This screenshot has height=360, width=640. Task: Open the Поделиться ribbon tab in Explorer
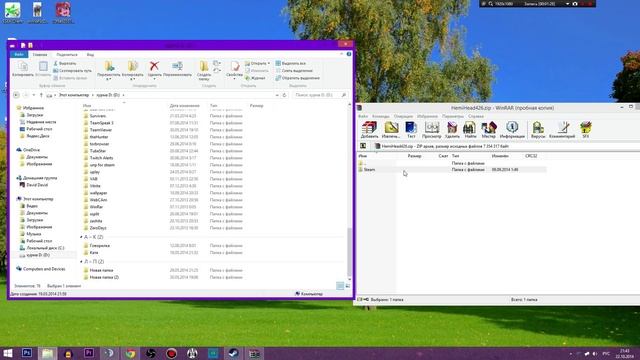coord(67,54)
